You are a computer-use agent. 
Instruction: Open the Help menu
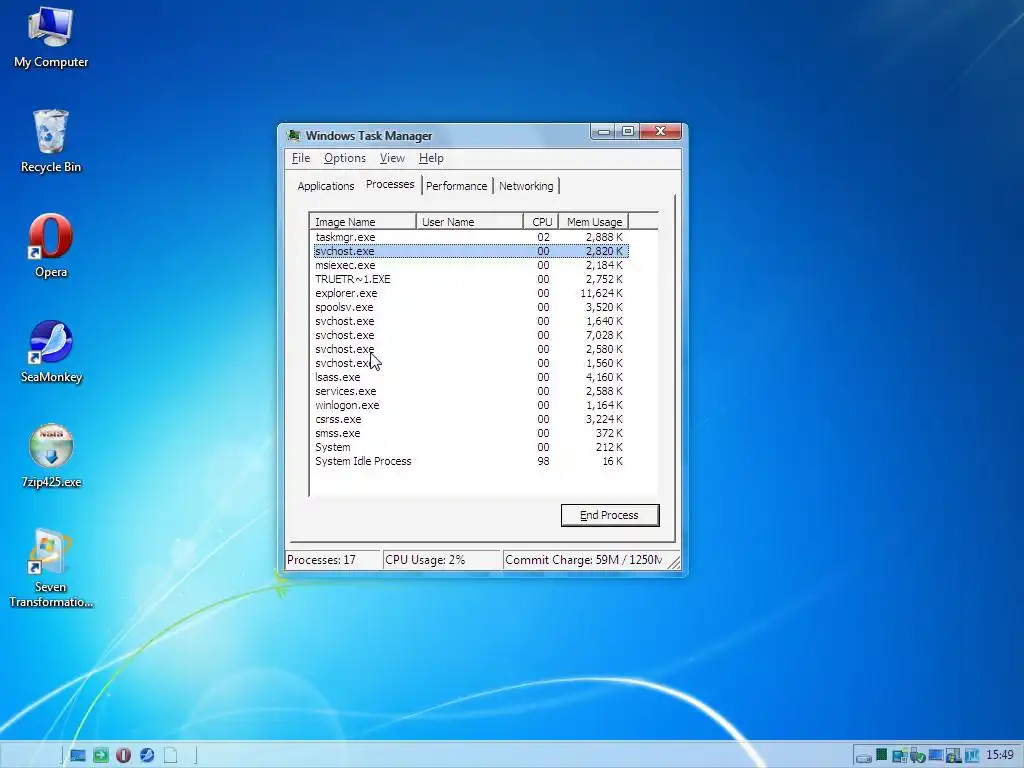click(431, 158)
